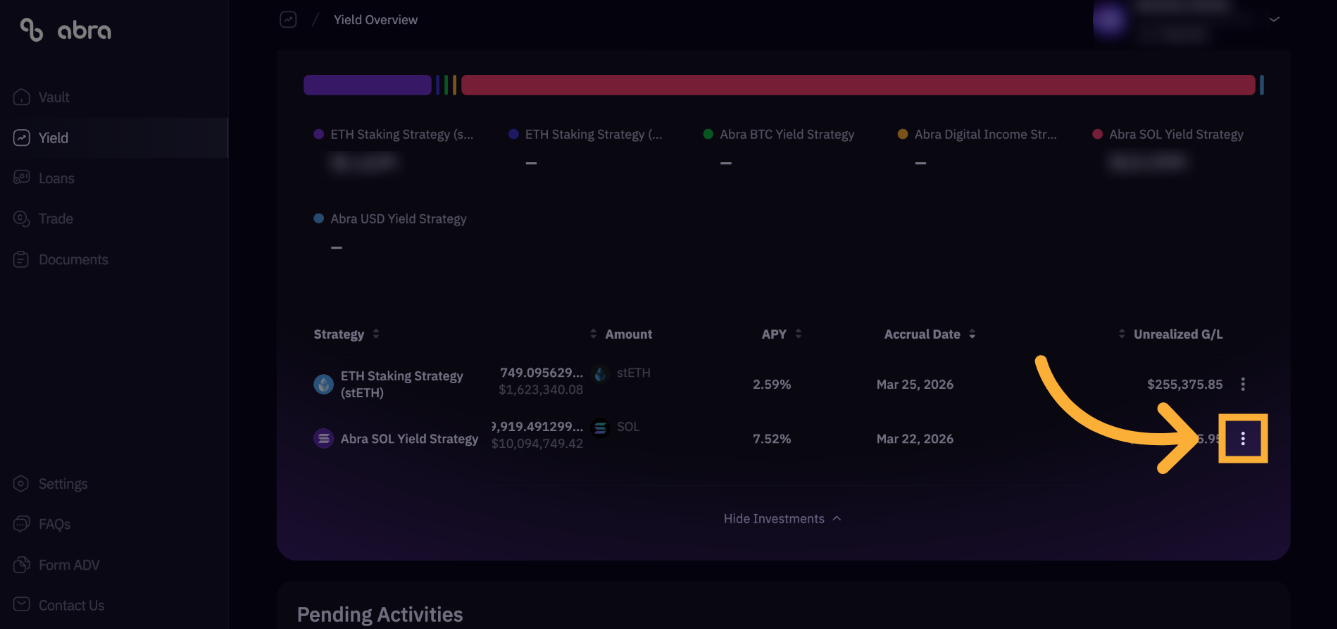Click the Loans sidebar icon
Image resolution: width=1337 pixels, height=629 pixels.
point(21,178)
